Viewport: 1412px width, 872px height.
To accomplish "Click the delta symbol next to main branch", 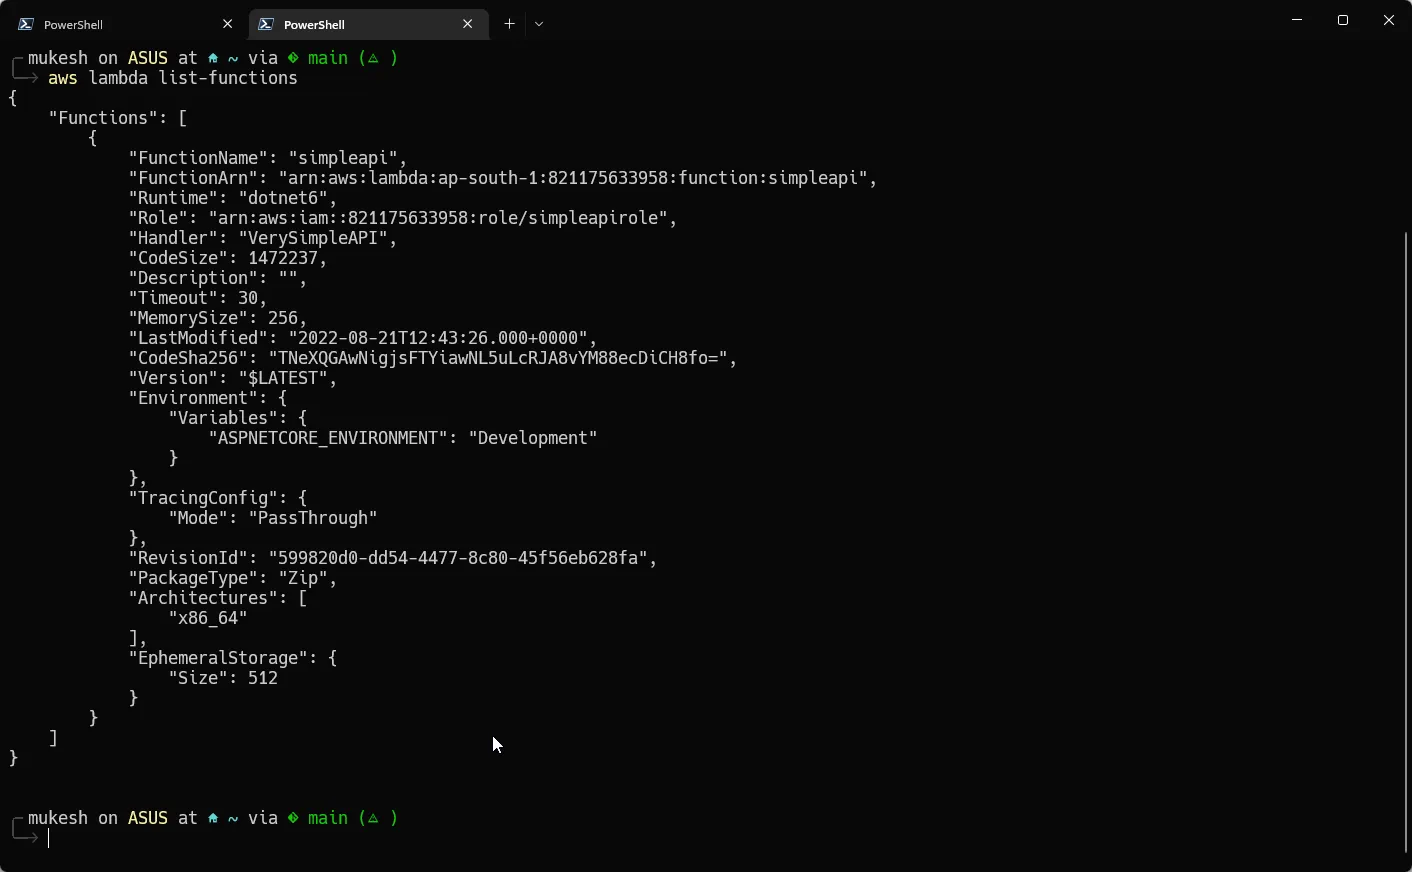I will (375, 58).
